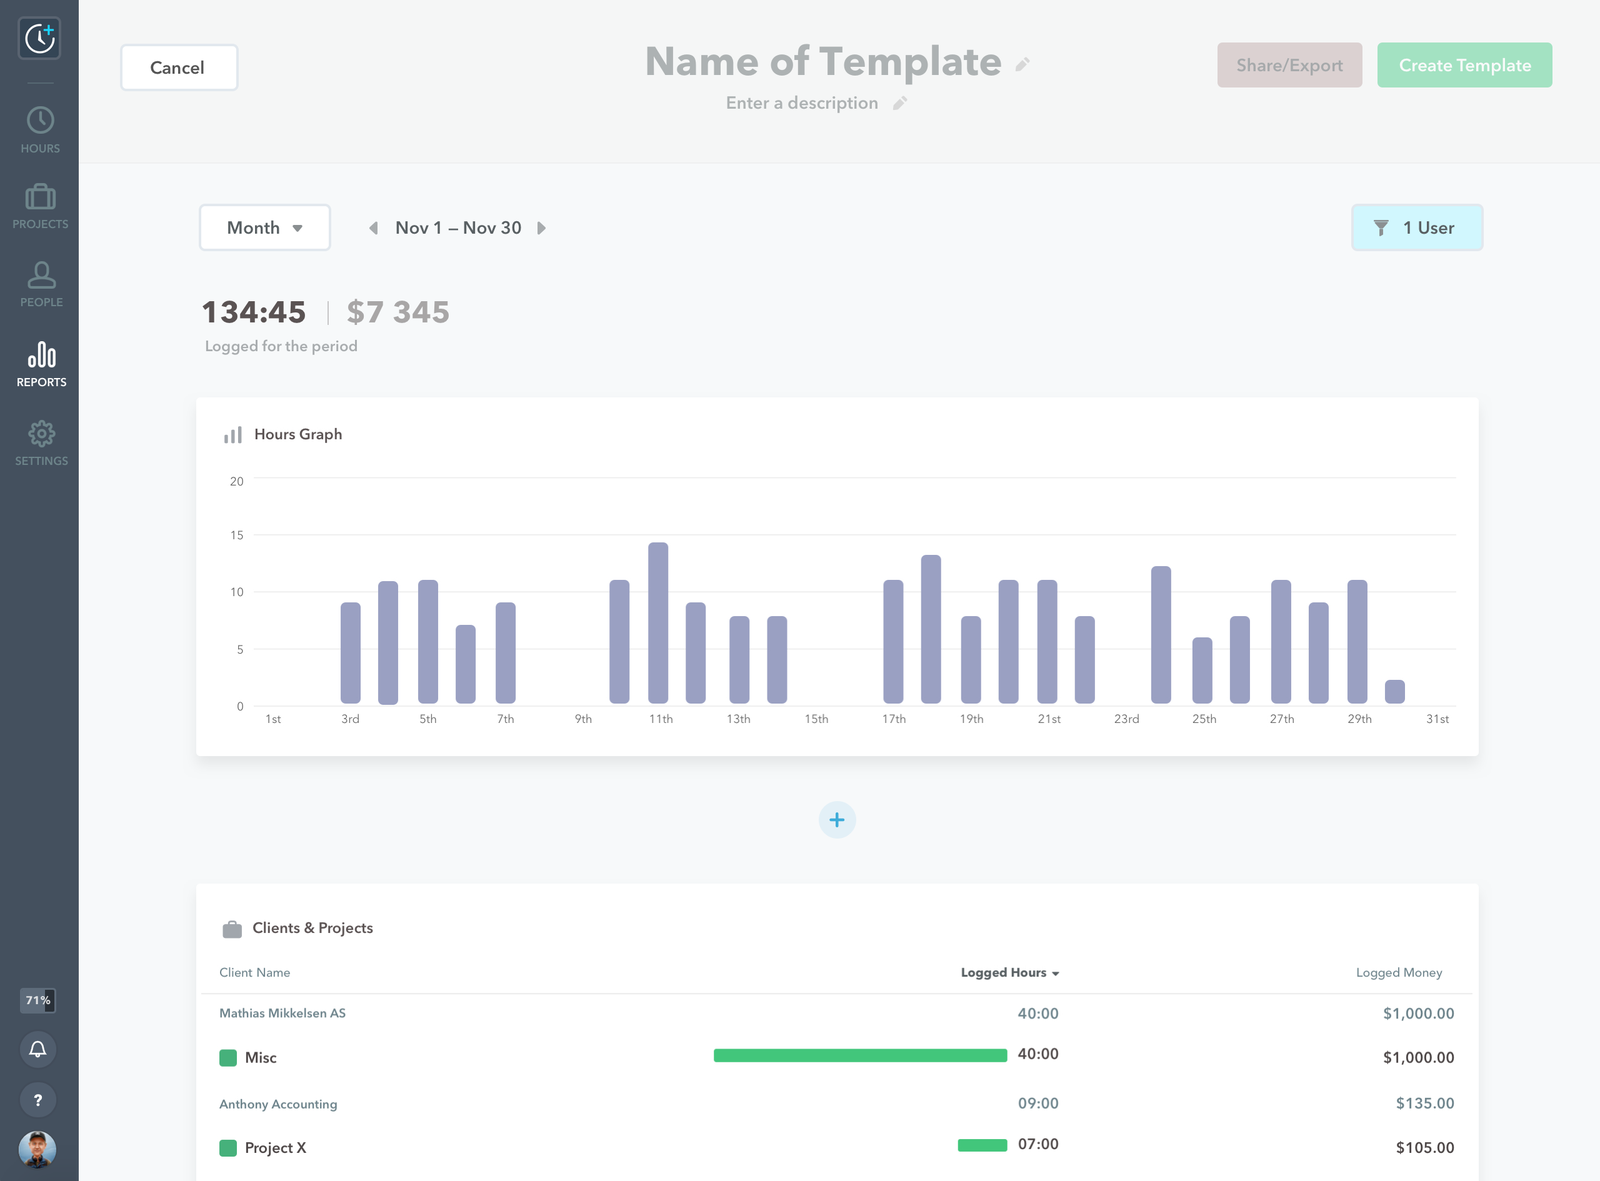Edit the description via its pencil toggle
Viewport: 1600px width, 1181px height.
tap(898, 102)
